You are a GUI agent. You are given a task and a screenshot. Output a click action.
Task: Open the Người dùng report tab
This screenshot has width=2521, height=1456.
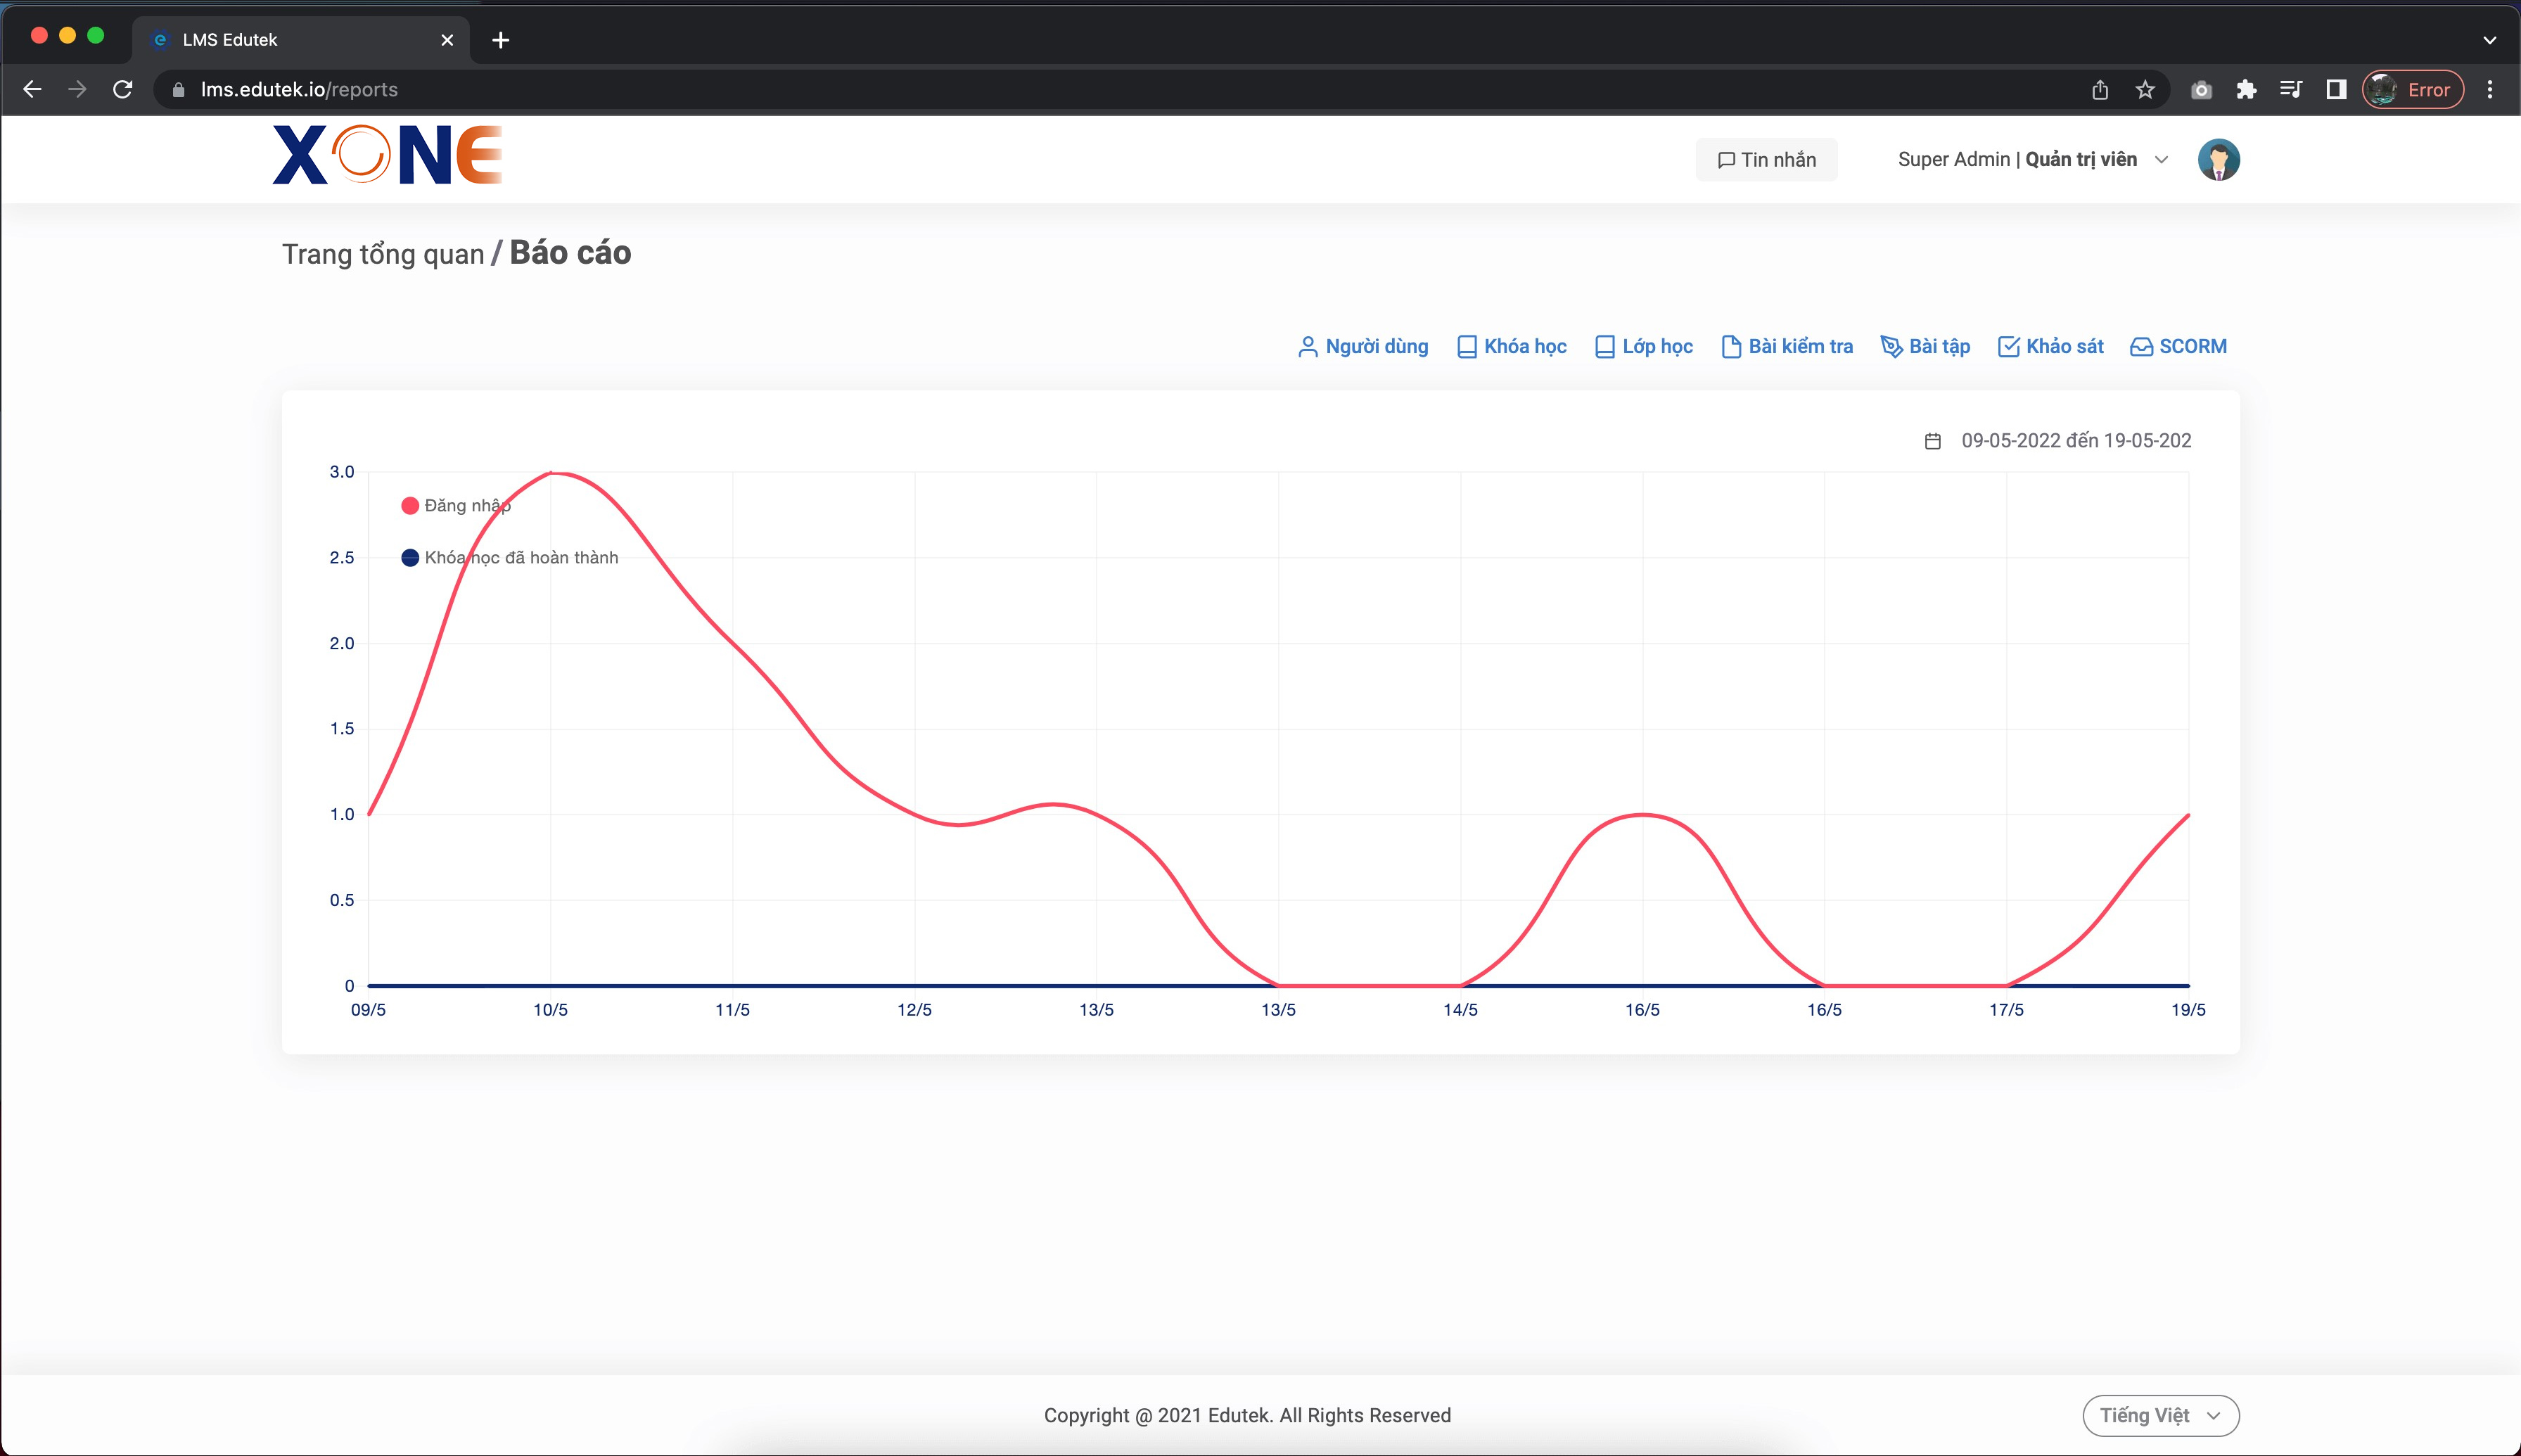[1363, 346]
